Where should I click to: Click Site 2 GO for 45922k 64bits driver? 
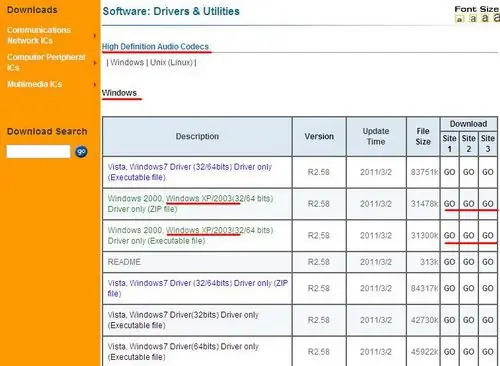(x=469, y=352)
